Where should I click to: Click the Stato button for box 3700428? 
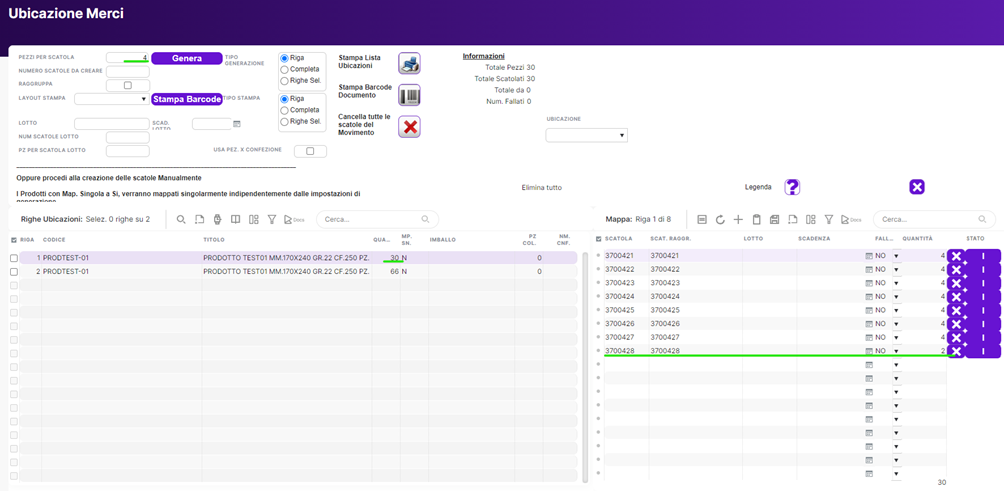[983, 351]
